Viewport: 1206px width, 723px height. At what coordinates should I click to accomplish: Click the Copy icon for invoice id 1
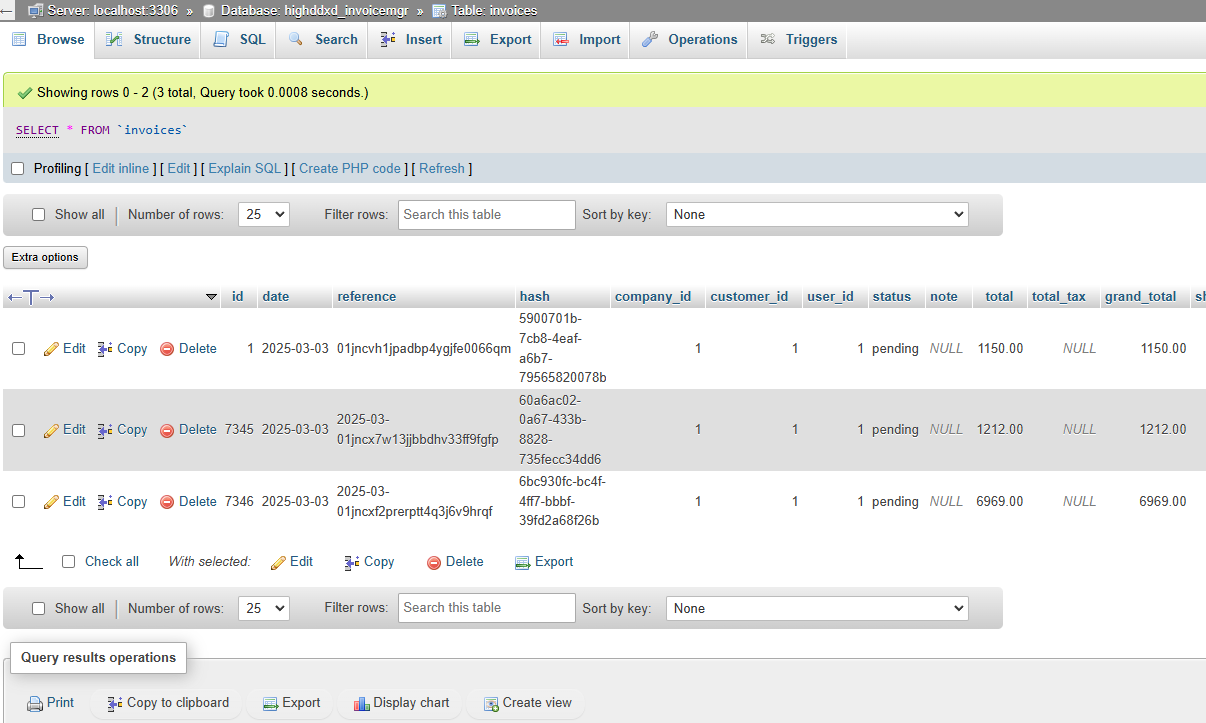(105, 349)
